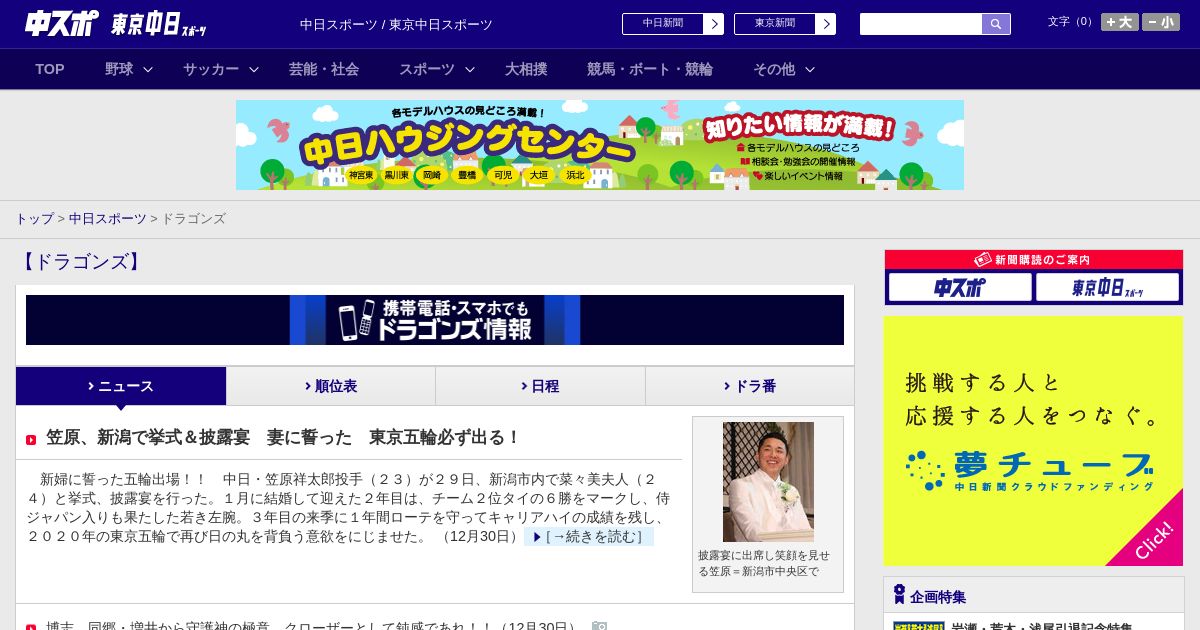Select the ニュース tab
The height and width of the screenshot is (630, 1200).
121,386
